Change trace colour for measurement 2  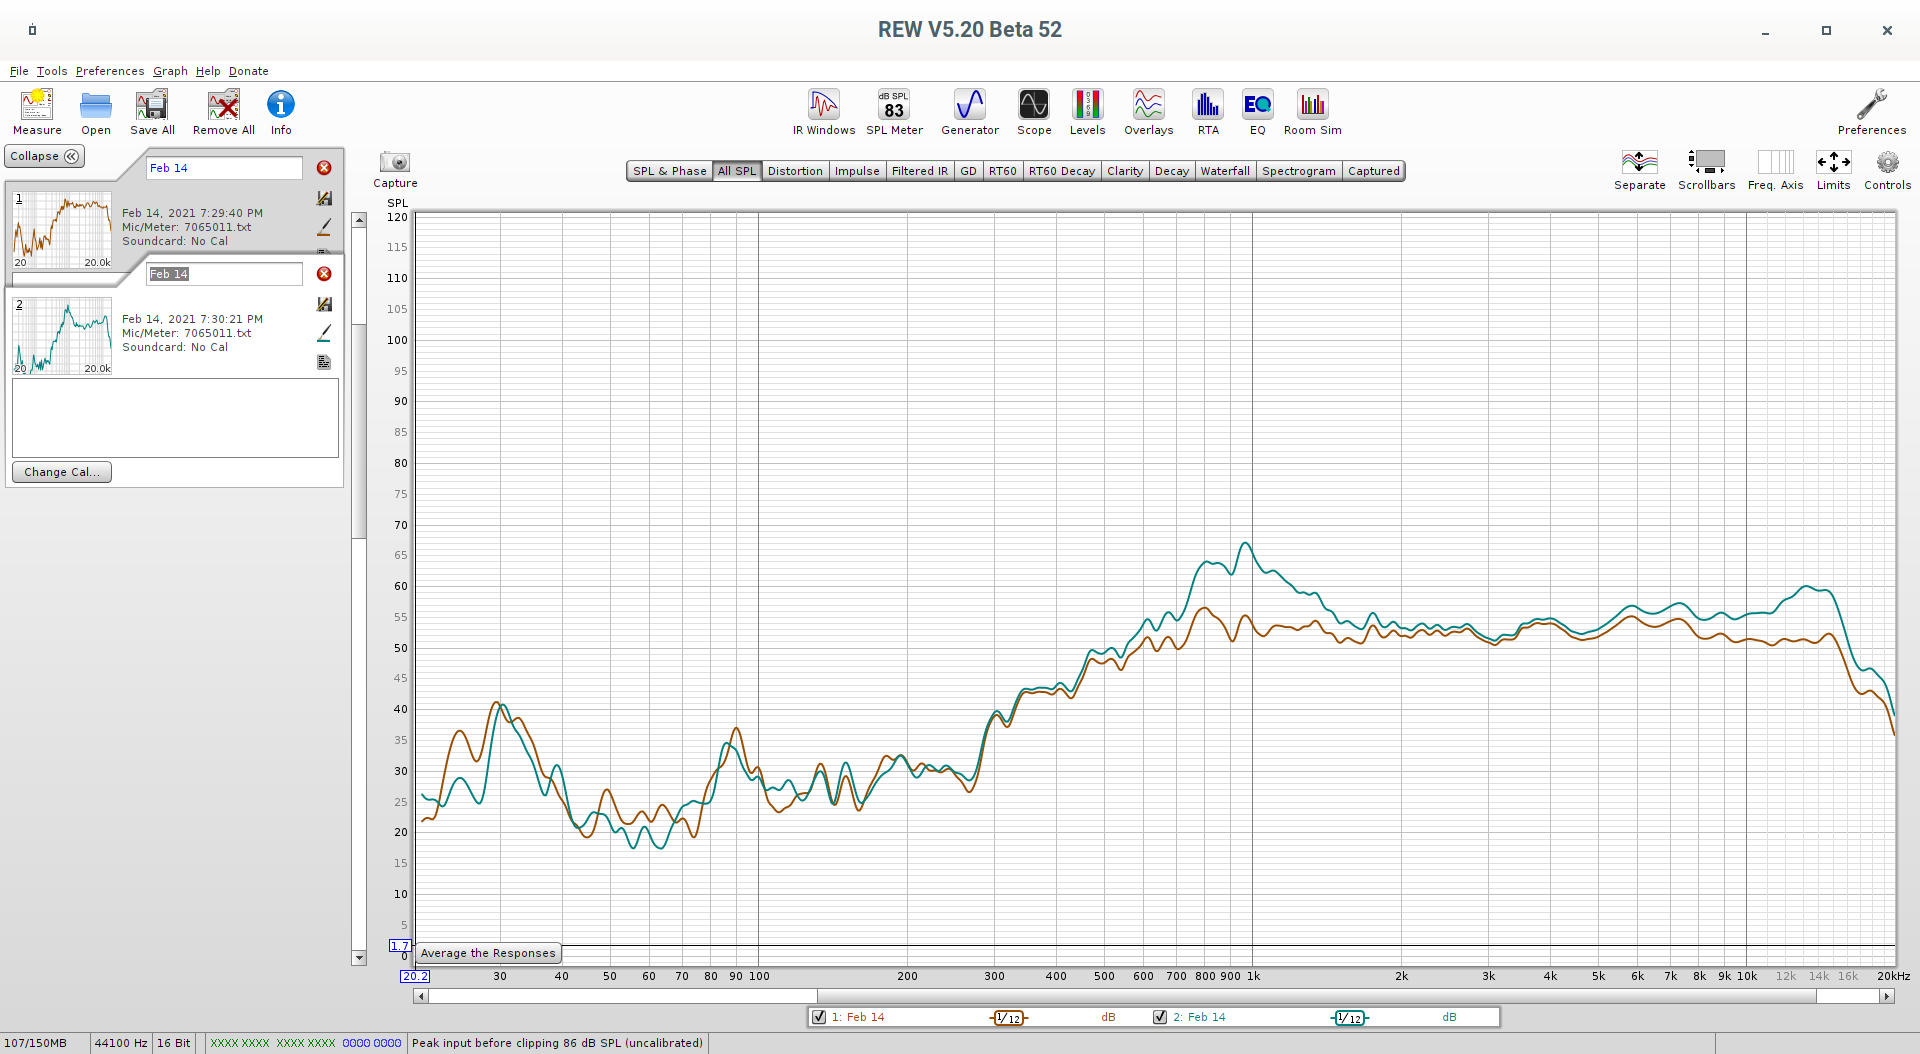point(324,333)
